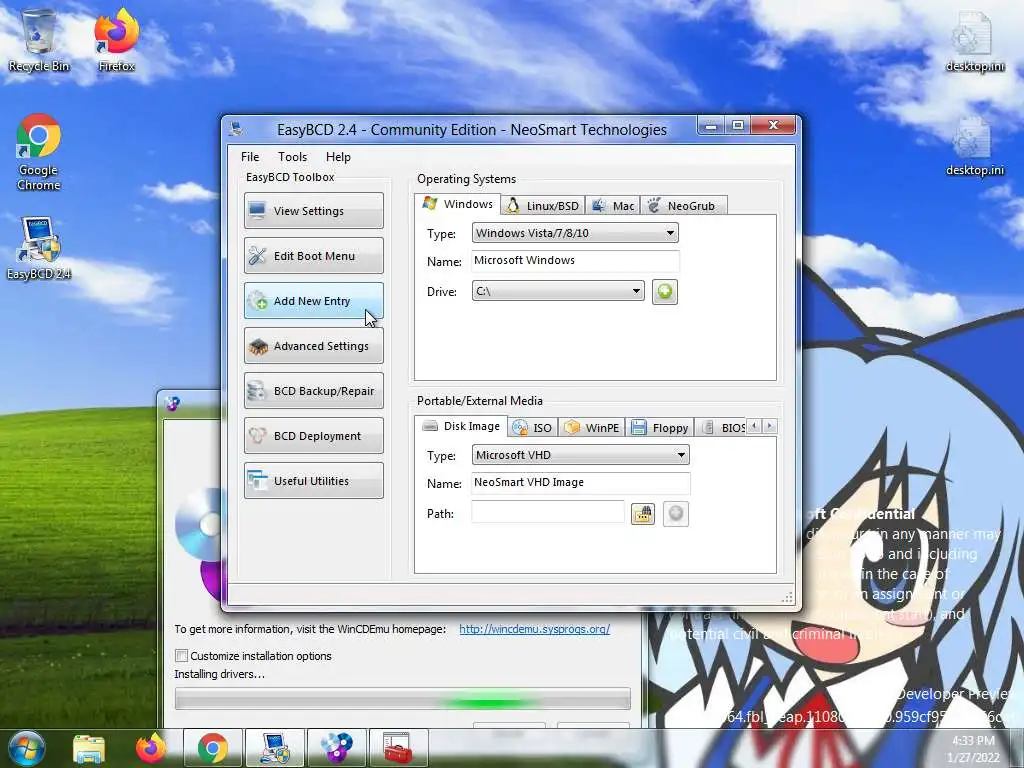Open the File menu

point(250,157)
